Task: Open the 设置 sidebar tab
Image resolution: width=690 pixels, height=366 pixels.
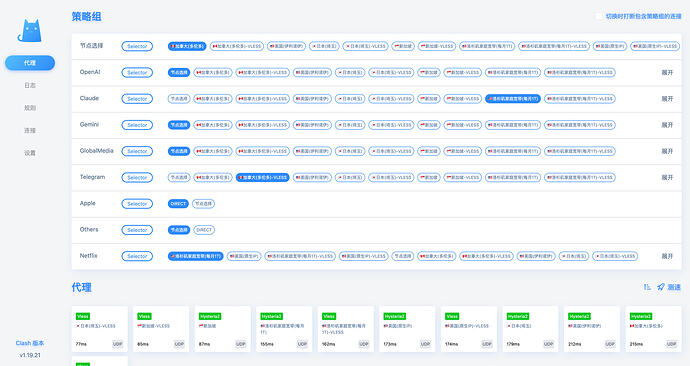Action: (x=30, y=153)
